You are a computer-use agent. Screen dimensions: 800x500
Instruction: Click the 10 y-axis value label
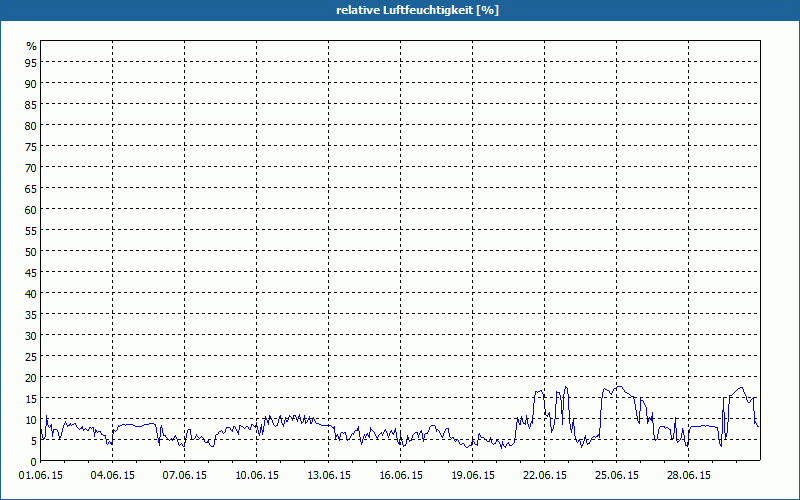click(x=31, y=420)
